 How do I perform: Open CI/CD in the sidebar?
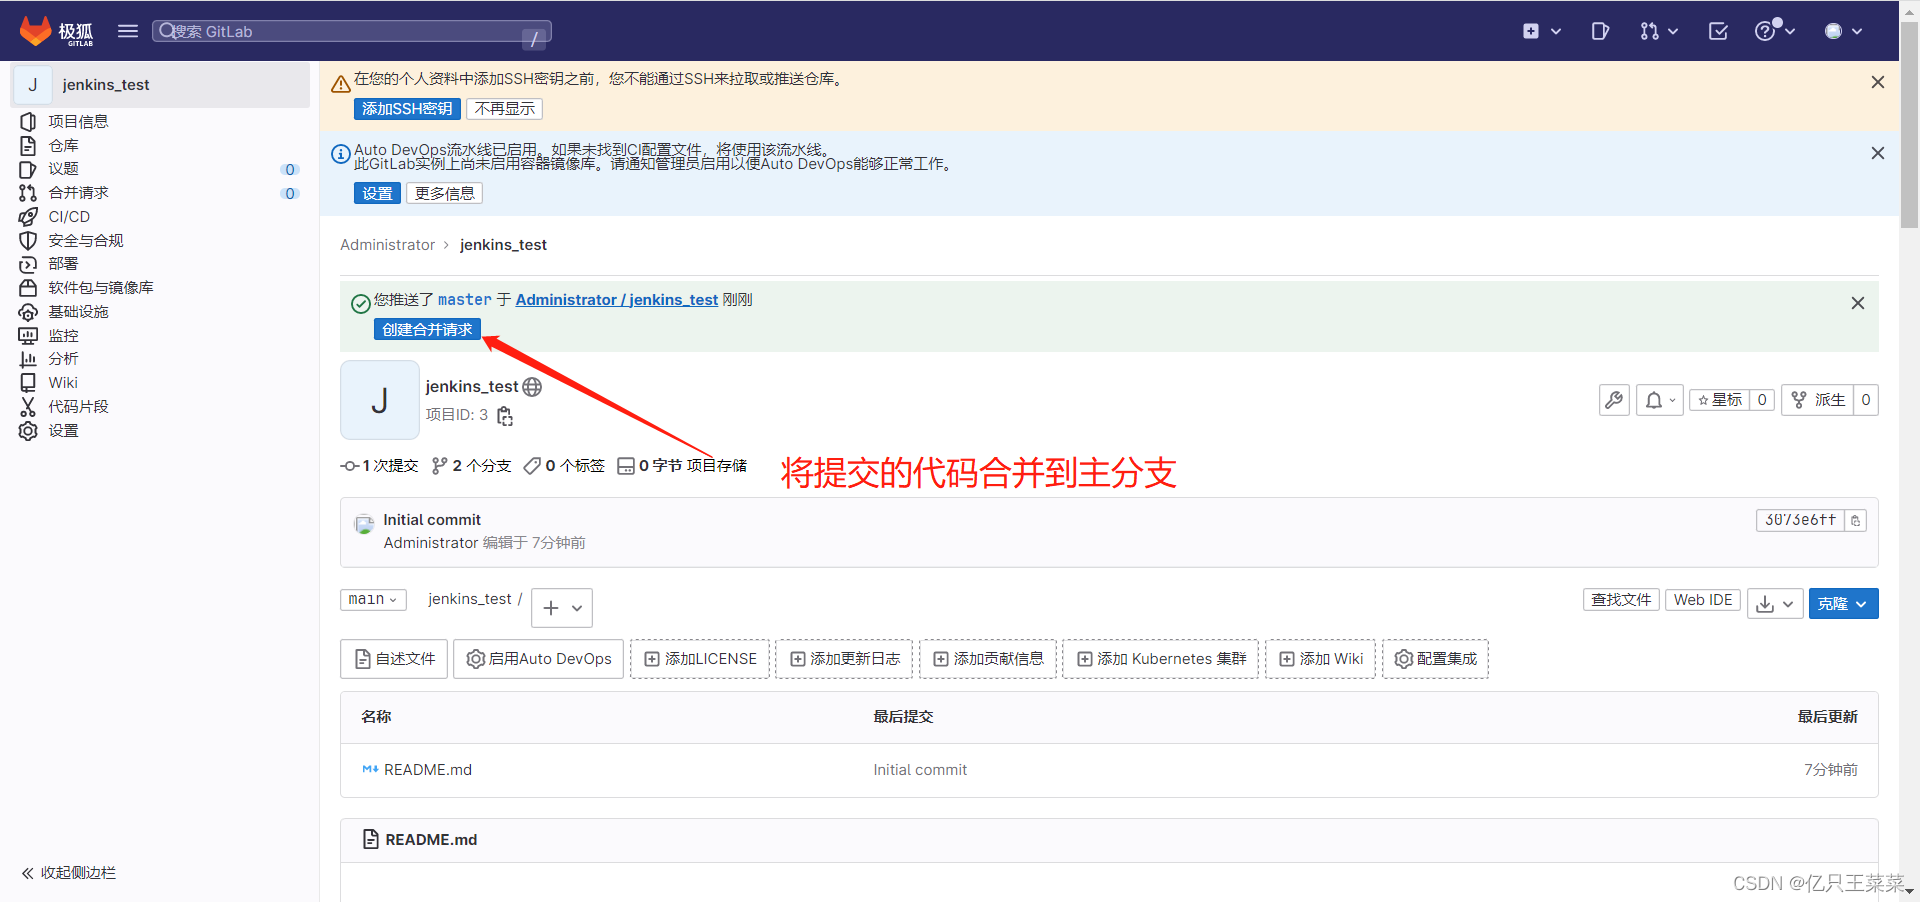pyautogui.click(x=69, y=217)
